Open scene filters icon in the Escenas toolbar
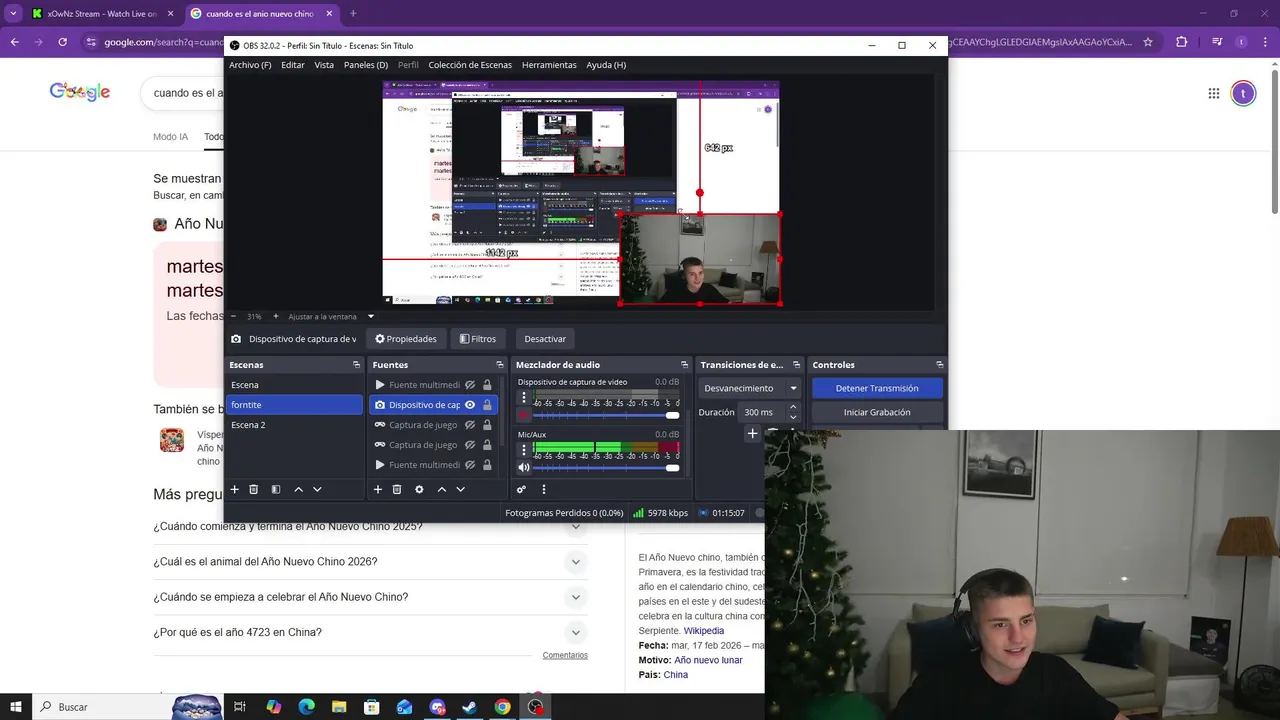This screenshot has height=720, width=1280. 276,489
